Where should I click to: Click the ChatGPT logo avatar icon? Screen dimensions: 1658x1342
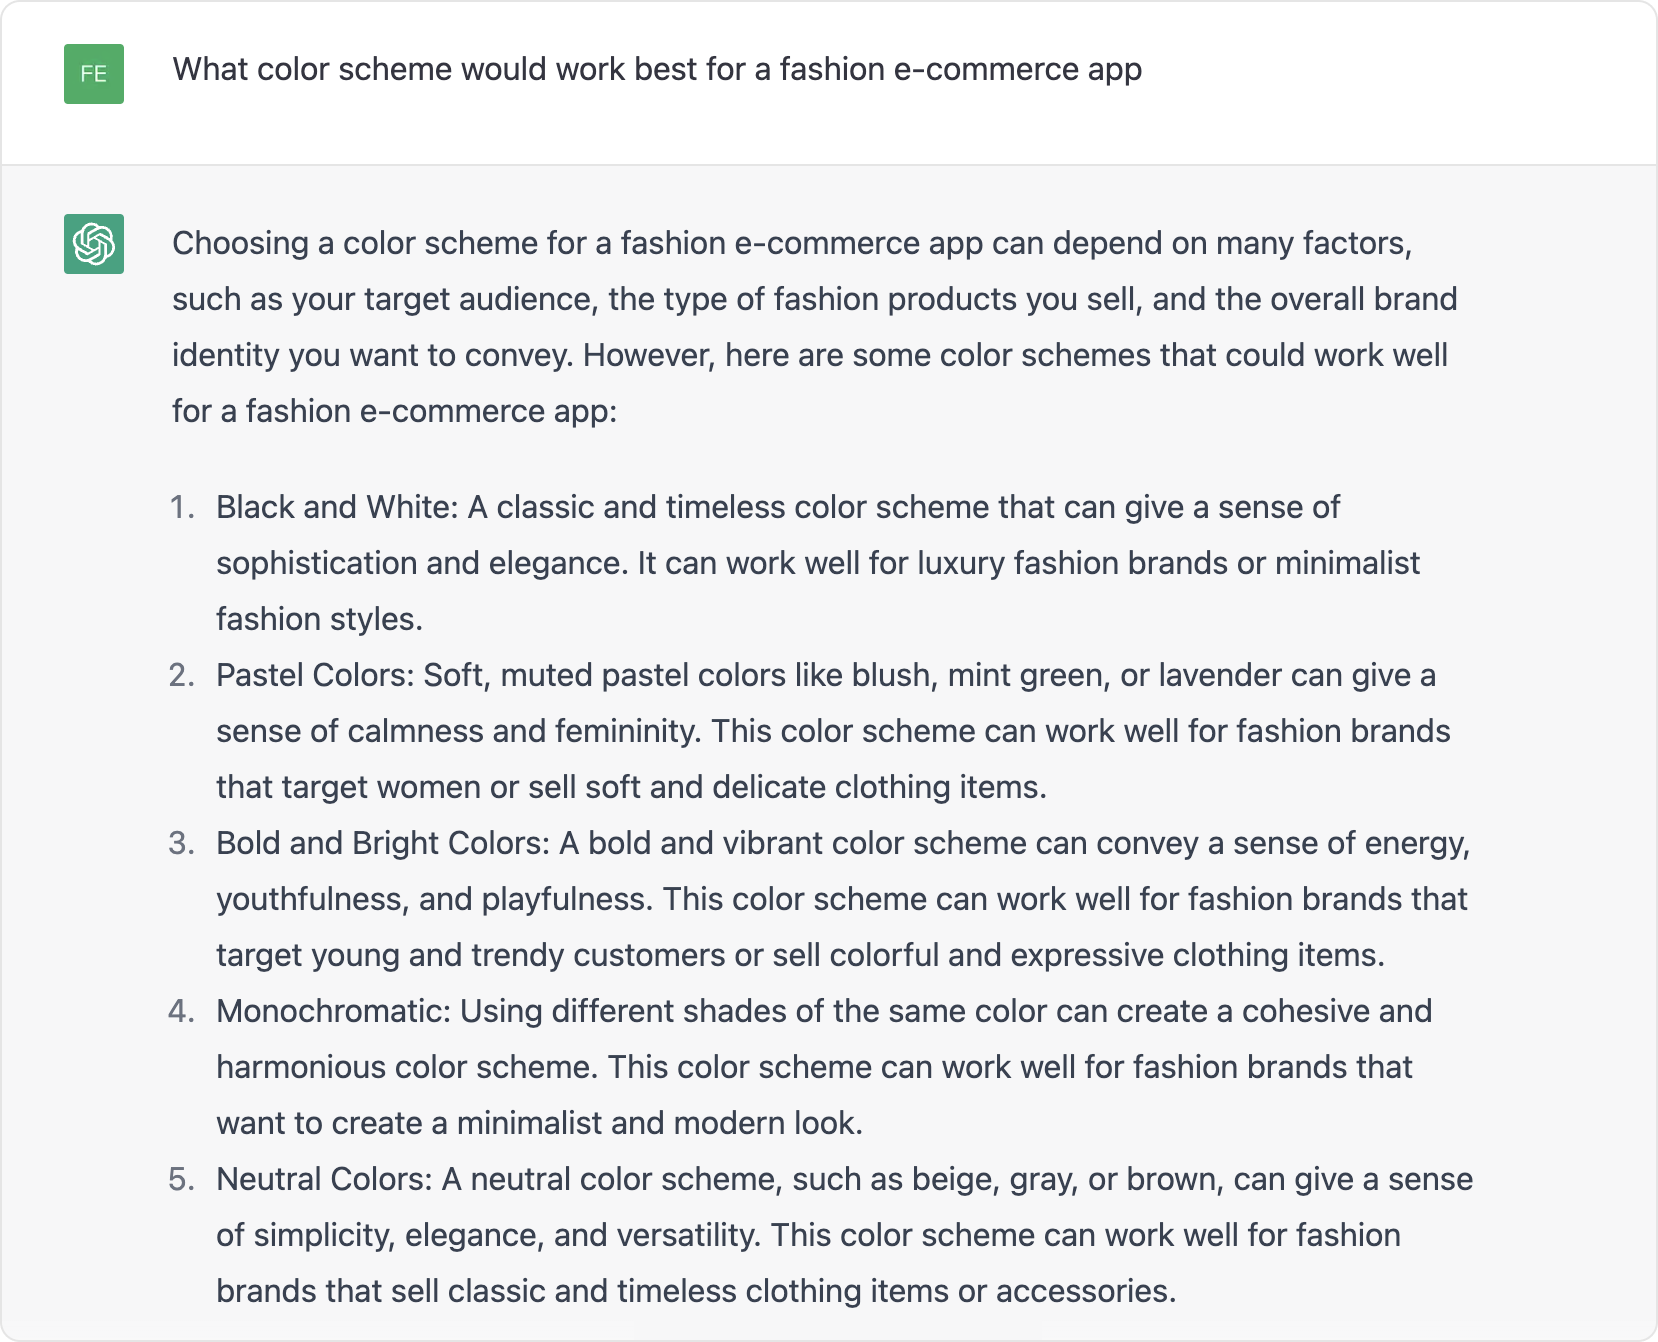94,244
